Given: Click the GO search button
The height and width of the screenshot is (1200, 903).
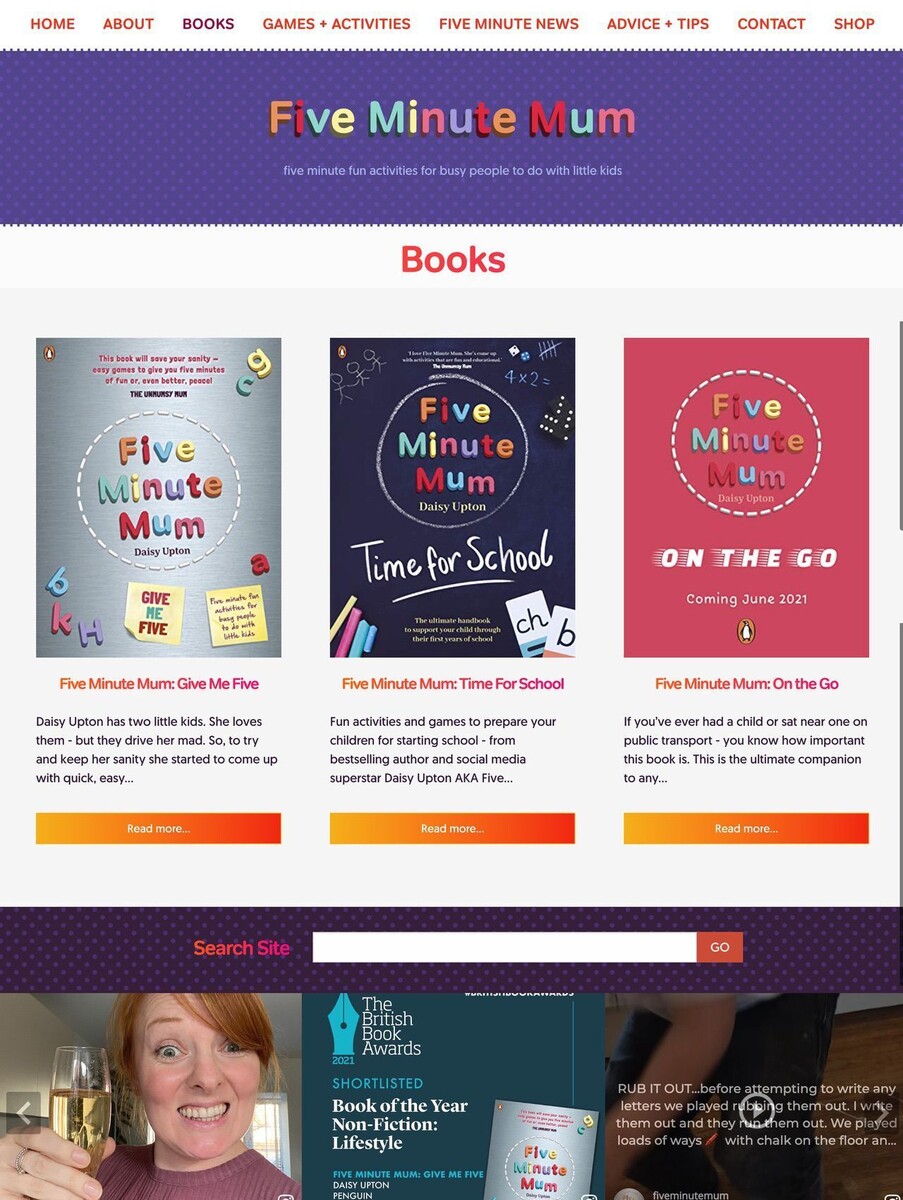Looking at the screenshot, I should [x=720, y=947].
